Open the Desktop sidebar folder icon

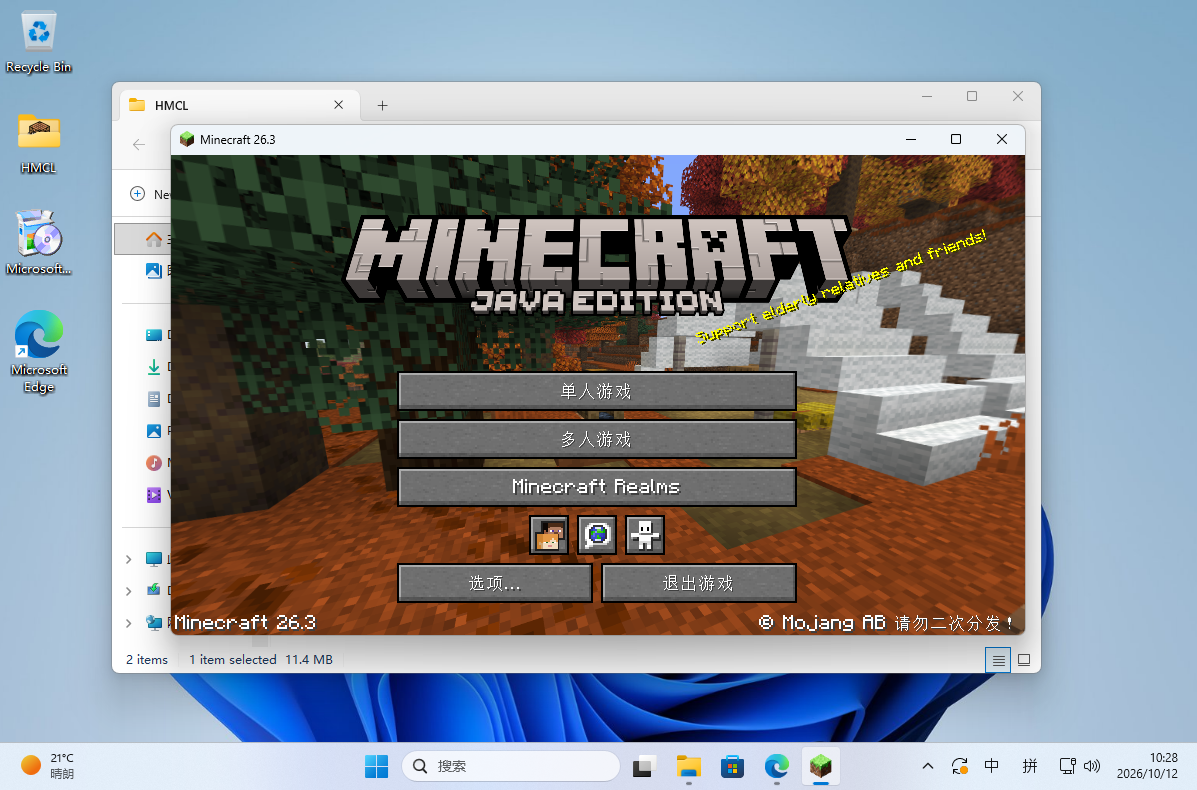(x=153, y=334)
